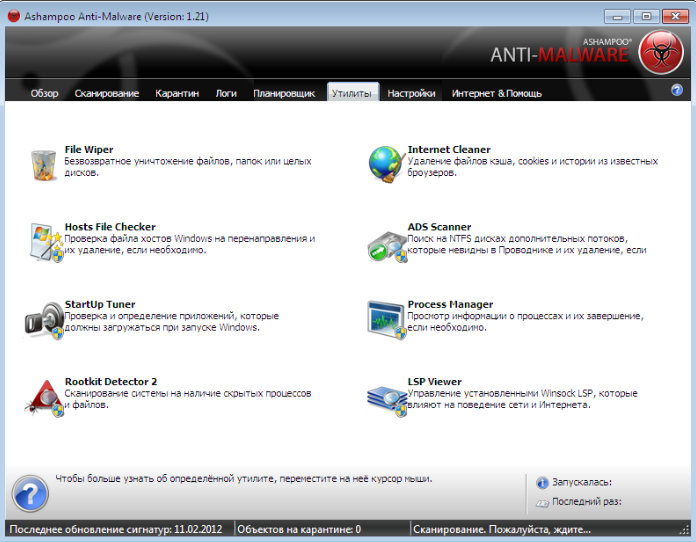This screenshot has width=696, height=542.
Task: Click the Ashampoo title bar app icon
Action: click(14, 16)
